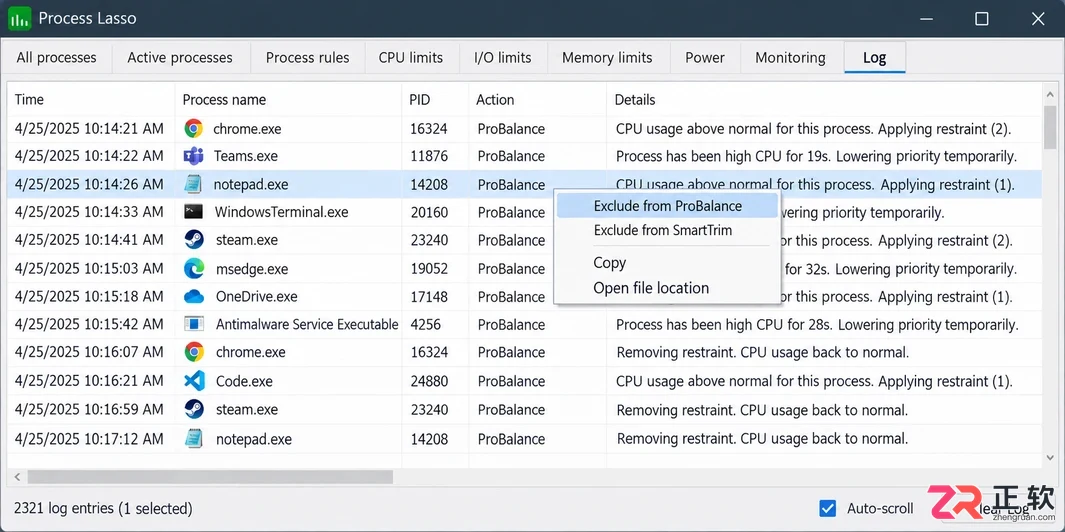The height and width of the screenshot is (532, 1065).
Task: Click the Edge icon beside msedge.exe
Action: 194,268
